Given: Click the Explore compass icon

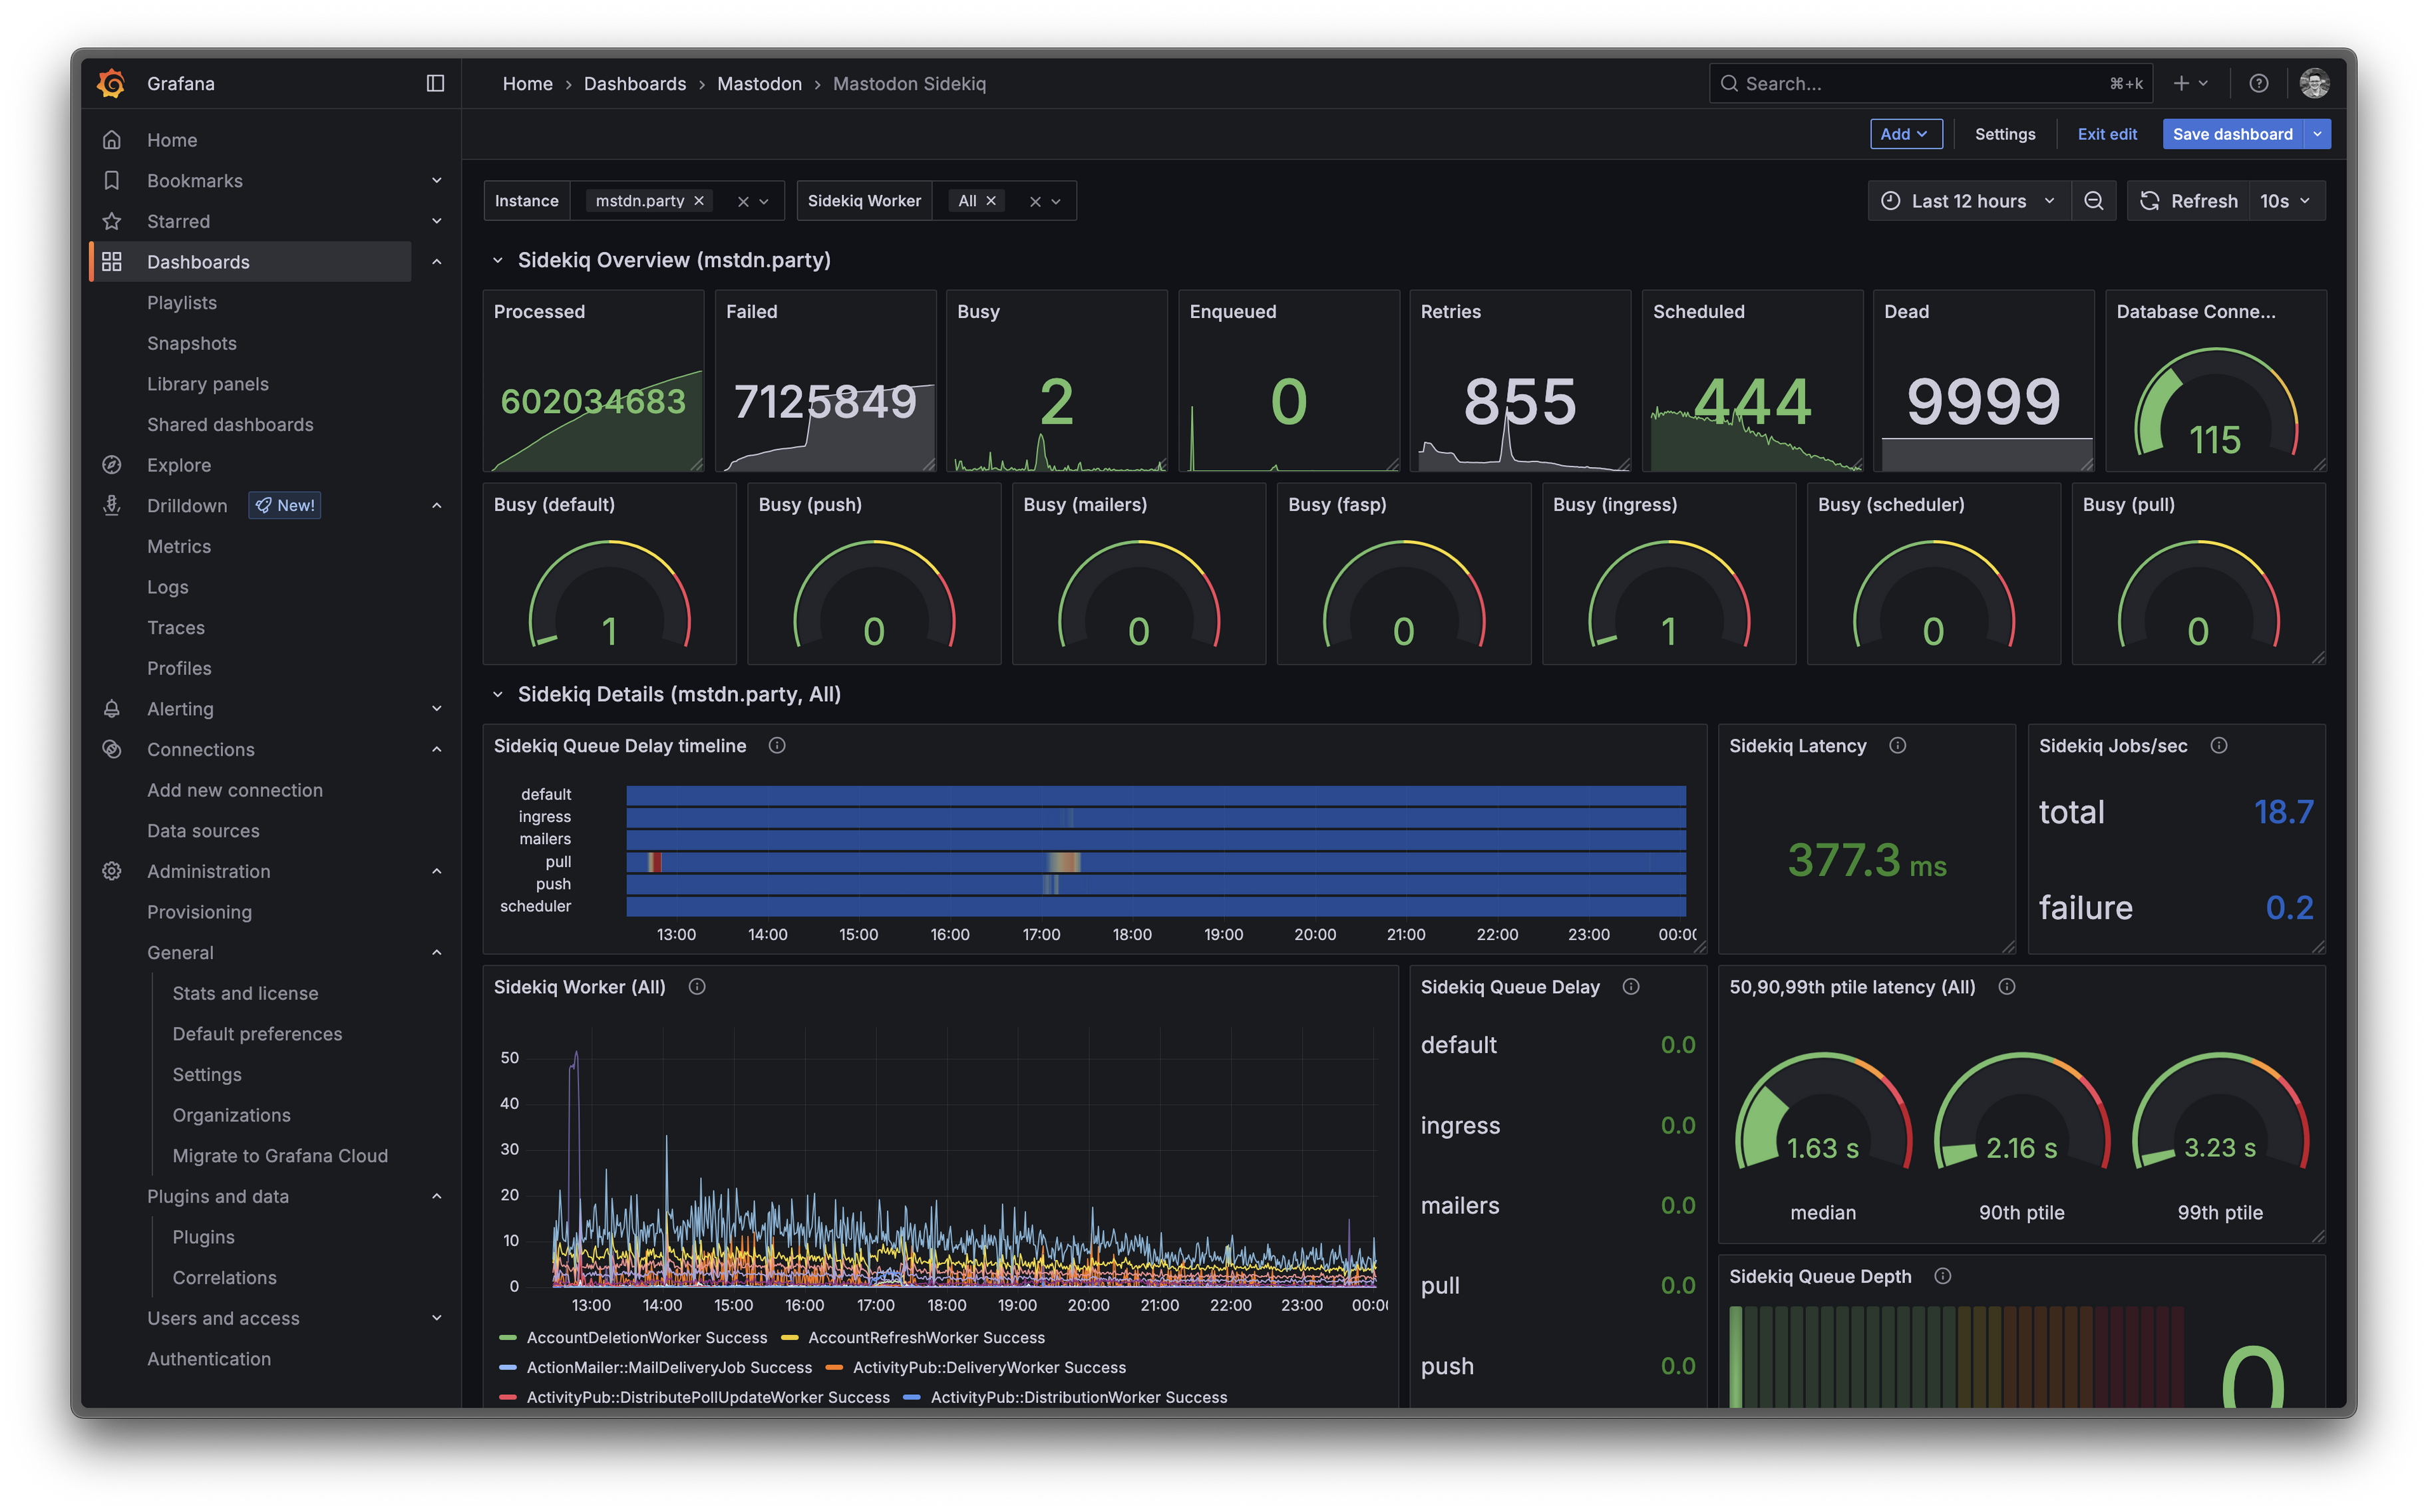Looking at the screenshot, I should 112,465.
